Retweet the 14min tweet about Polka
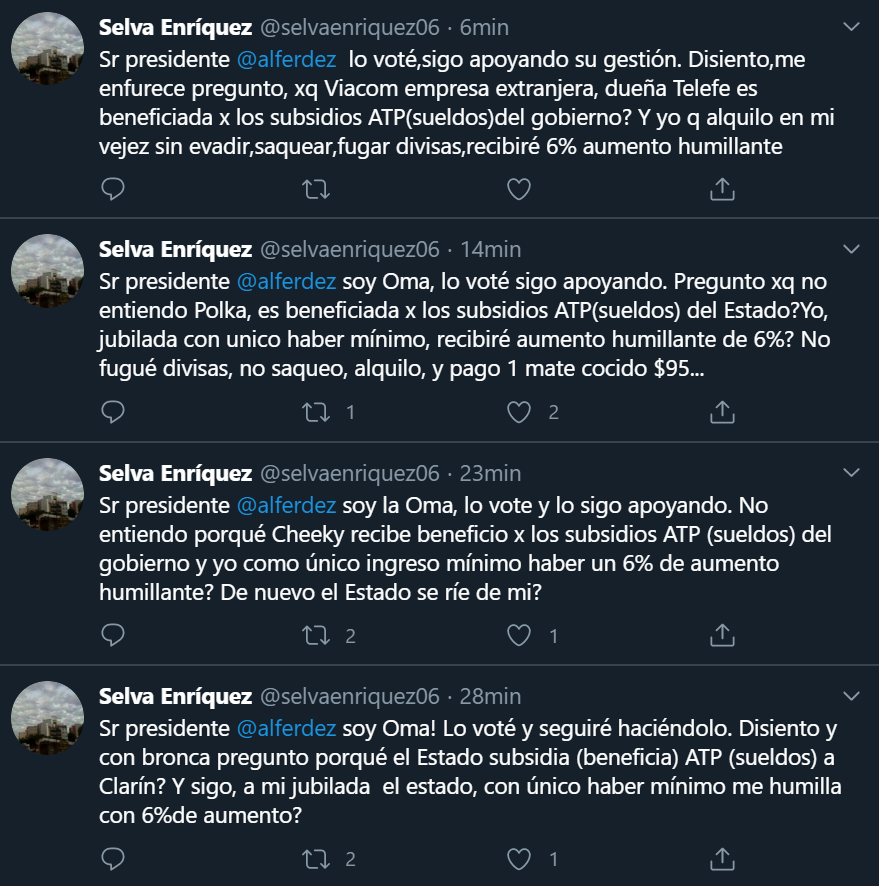879x886 pixels. pyautogui.click(x=315, y=411)
